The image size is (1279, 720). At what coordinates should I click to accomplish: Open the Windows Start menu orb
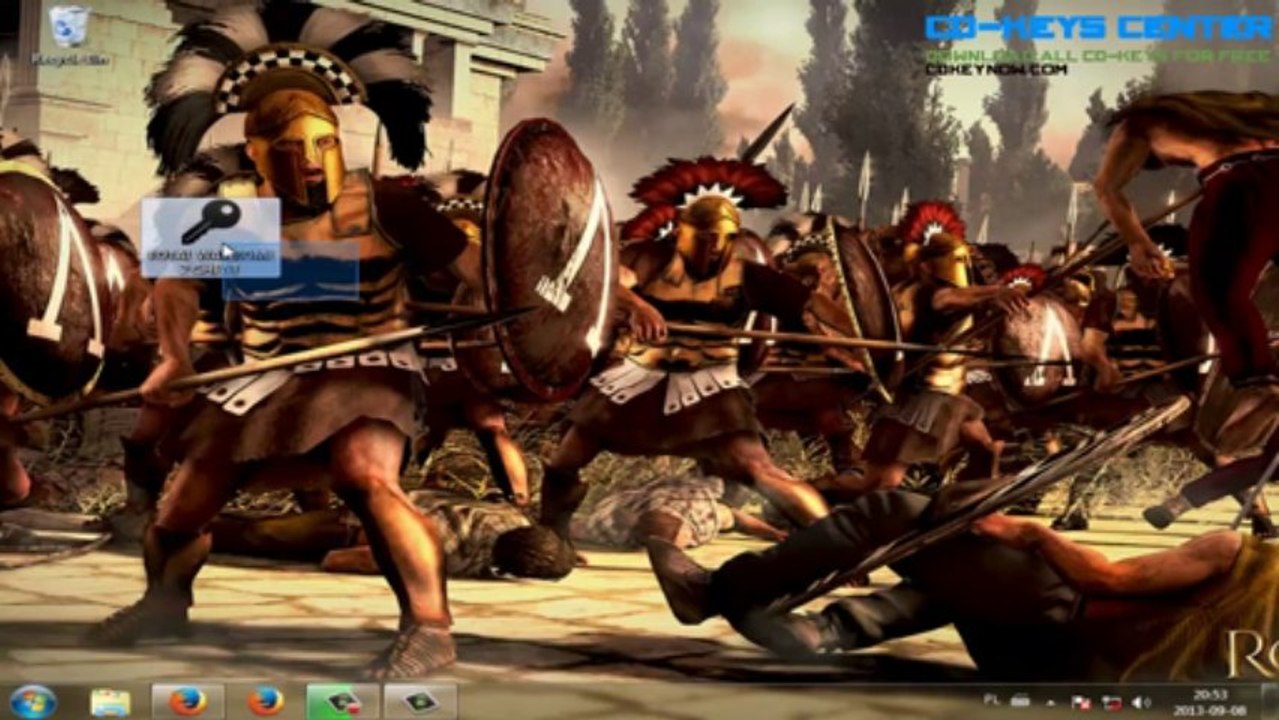pos(33,701)
